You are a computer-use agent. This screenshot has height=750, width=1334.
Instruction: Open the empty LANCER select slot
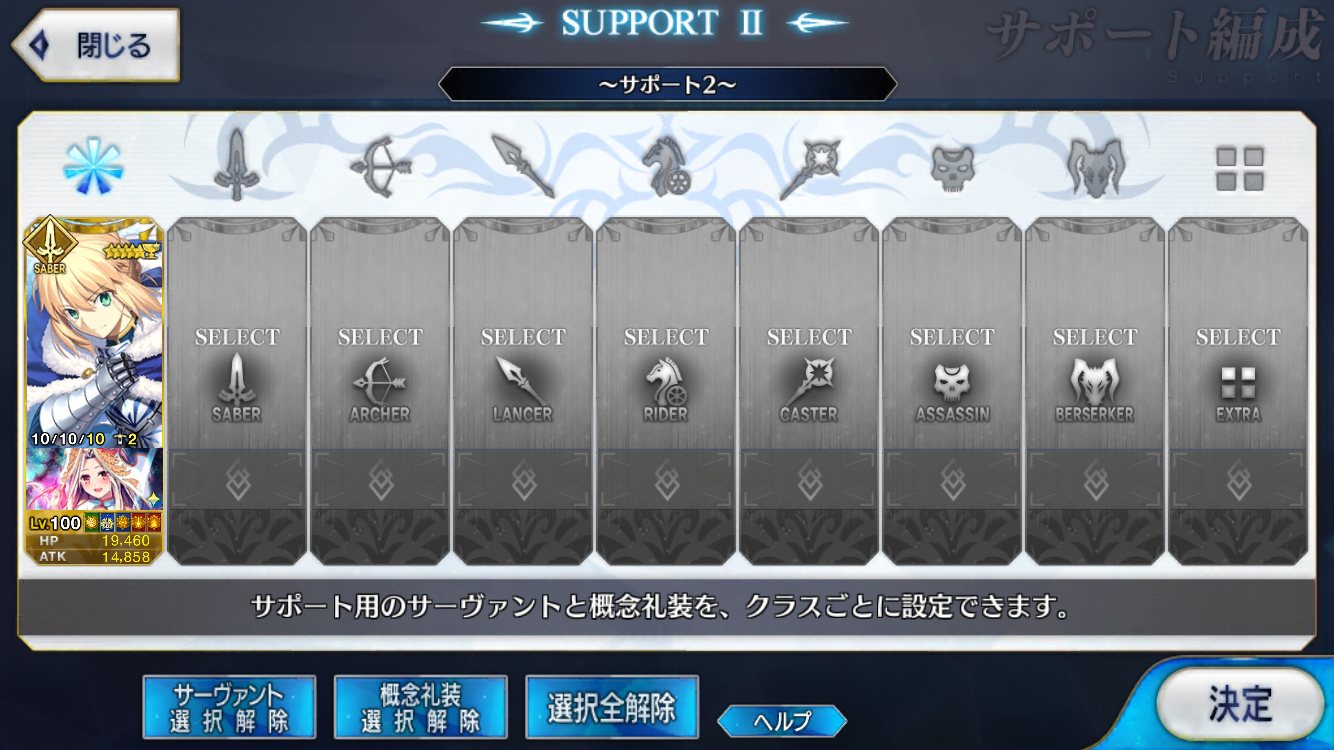[x=523, y=391]
